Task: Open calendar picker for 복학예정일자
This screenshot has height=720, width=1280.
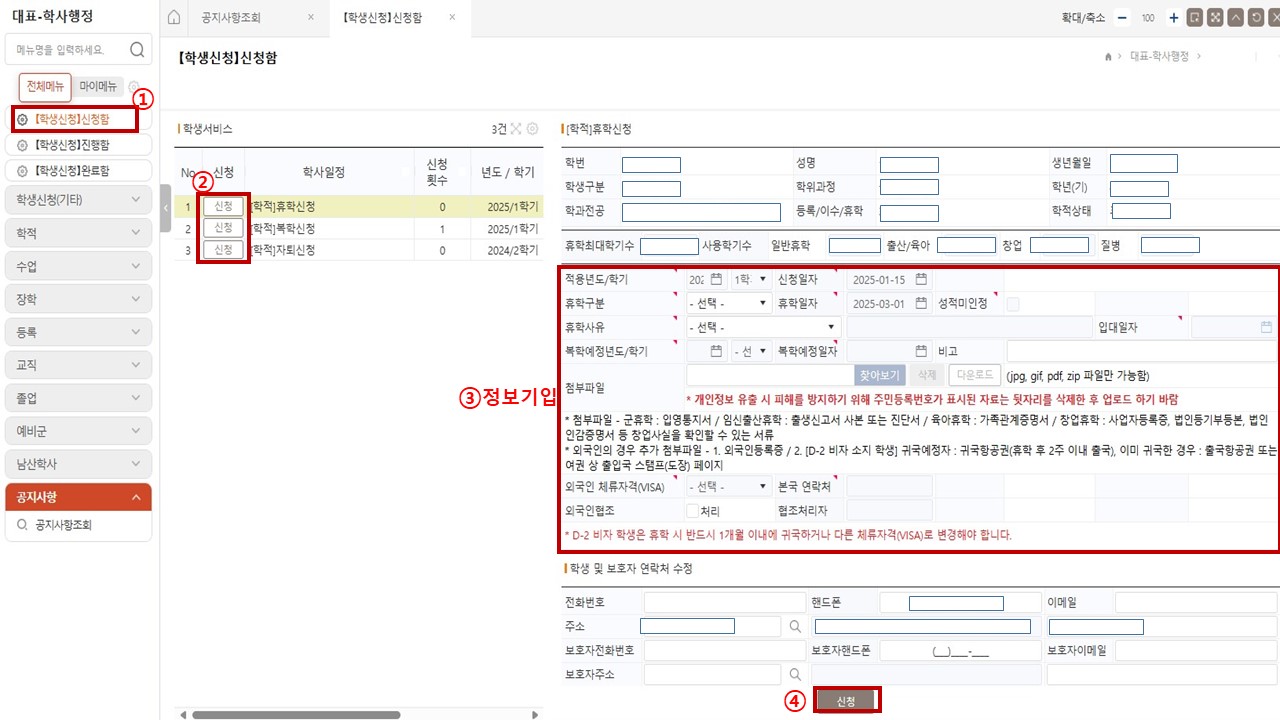Action: pyautogui.click(x=921, y=351)
